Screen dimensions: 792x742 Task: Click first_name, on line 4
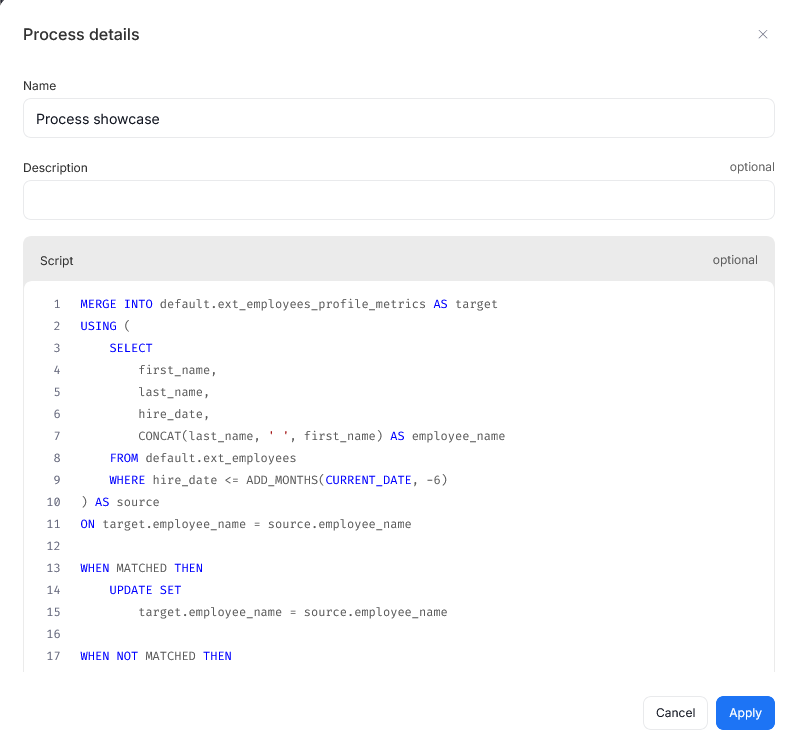(x=177, y=370)
